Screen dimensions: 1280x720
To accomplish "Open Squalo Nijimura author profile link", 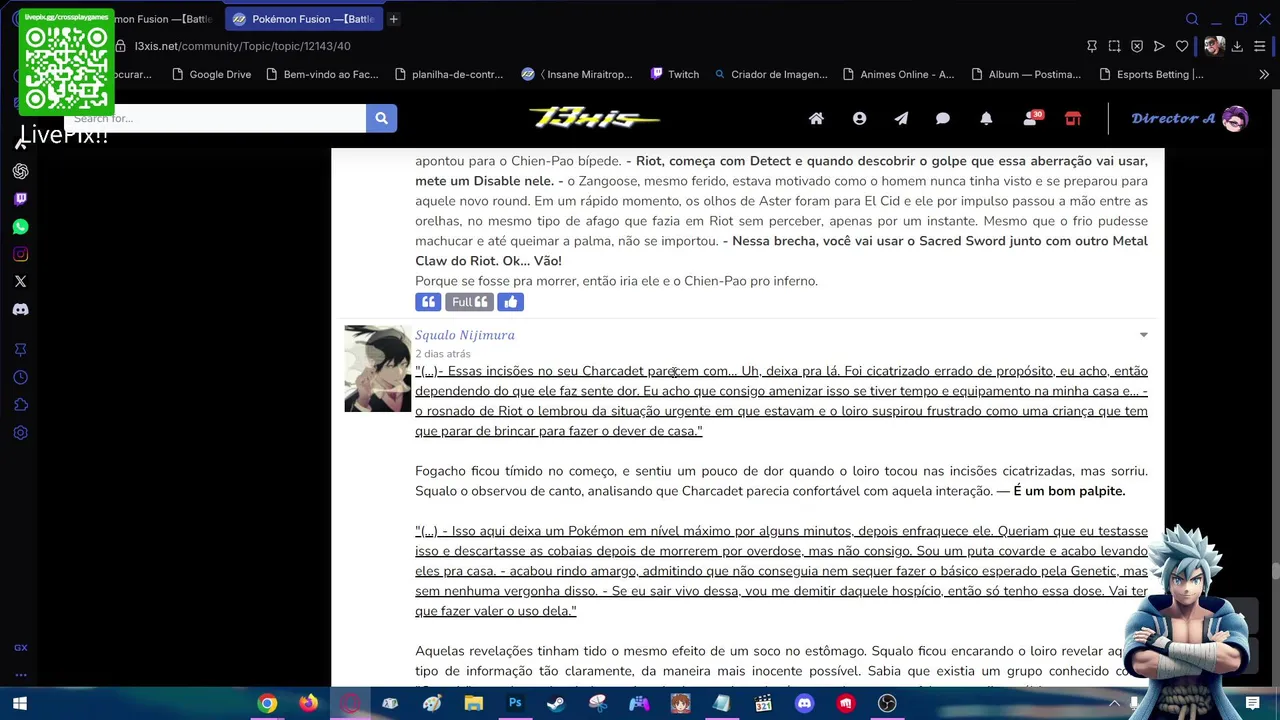I will point(465,335).
